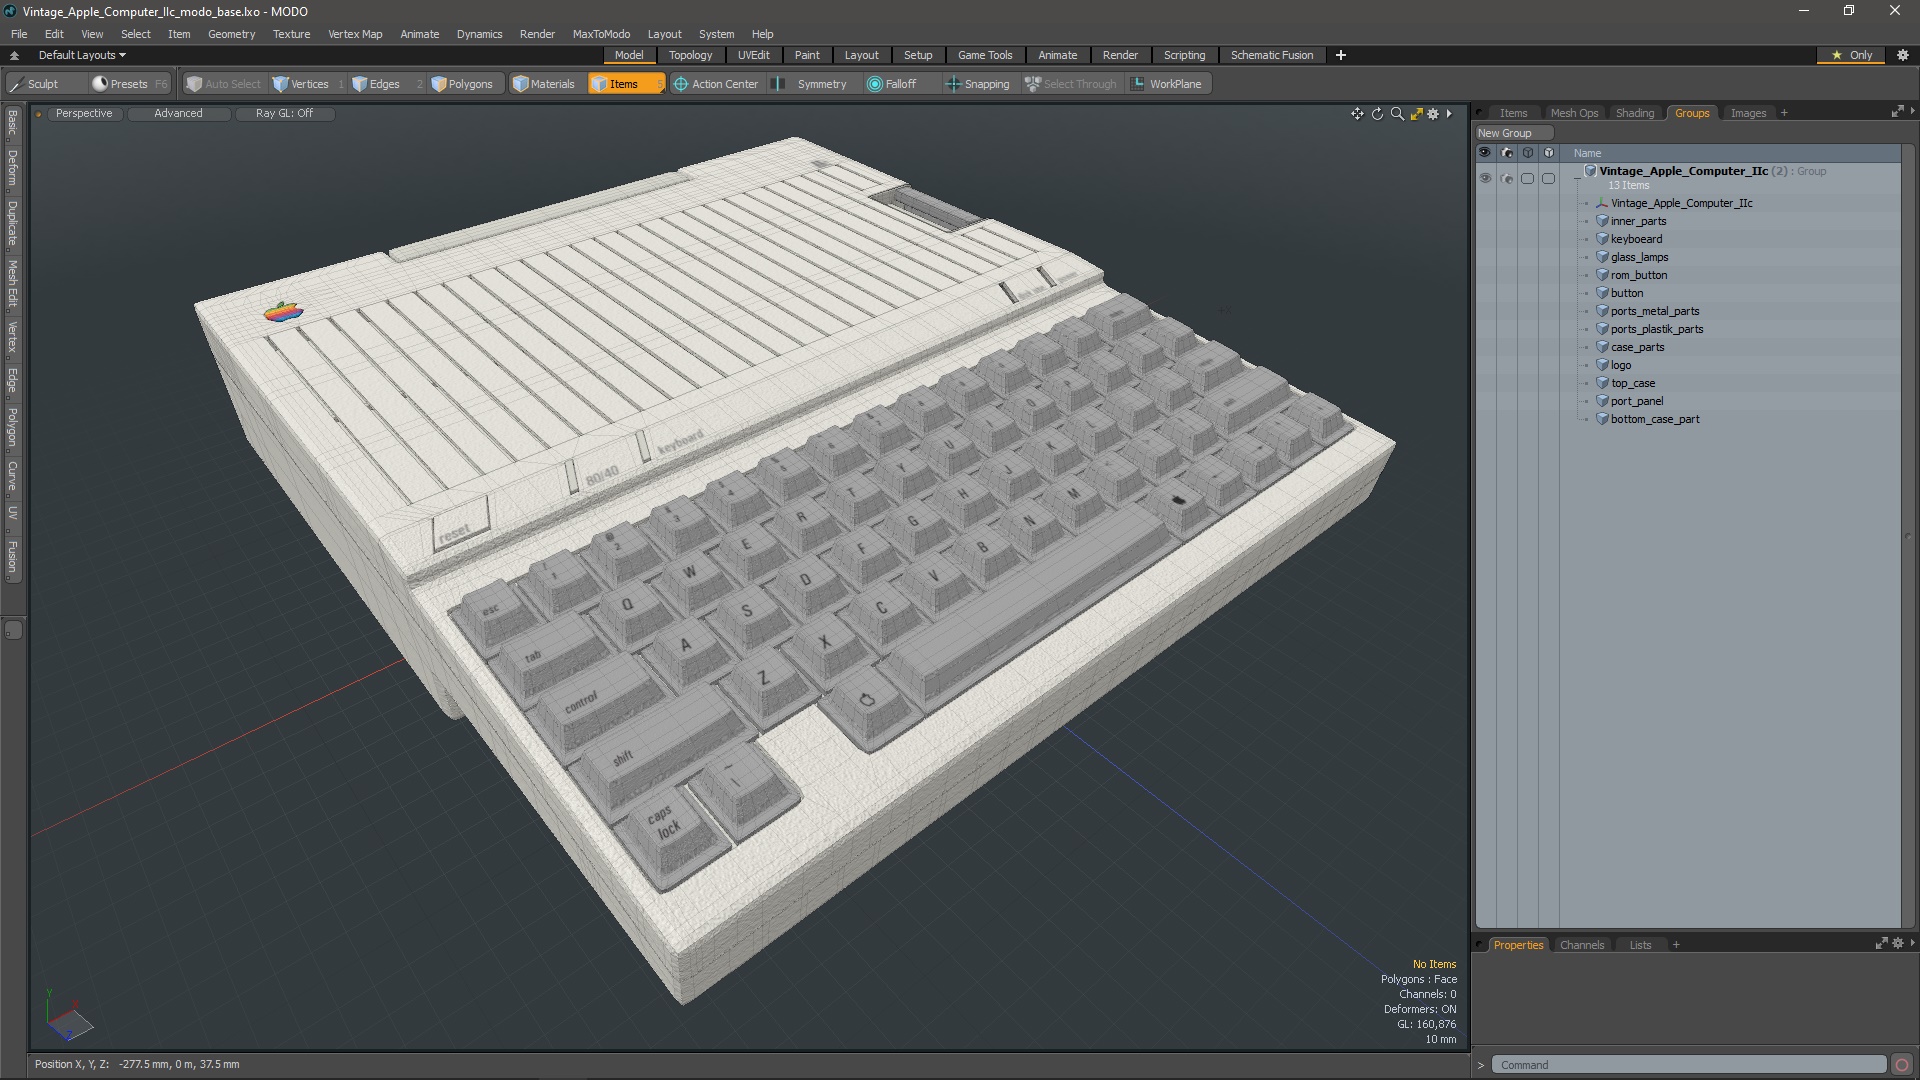Switch to the Channels tab
This screenshot has width=1920, height=1080.
click(x=1581, y=945)
